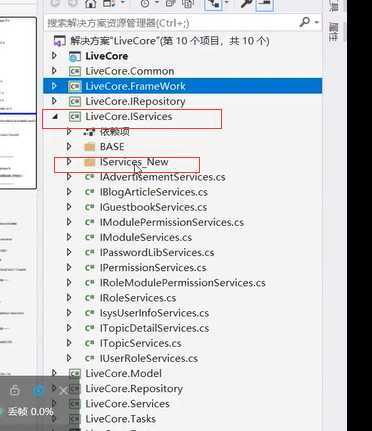Click the C# icon of IPasswordLibServices.cs

coord(89,253)
